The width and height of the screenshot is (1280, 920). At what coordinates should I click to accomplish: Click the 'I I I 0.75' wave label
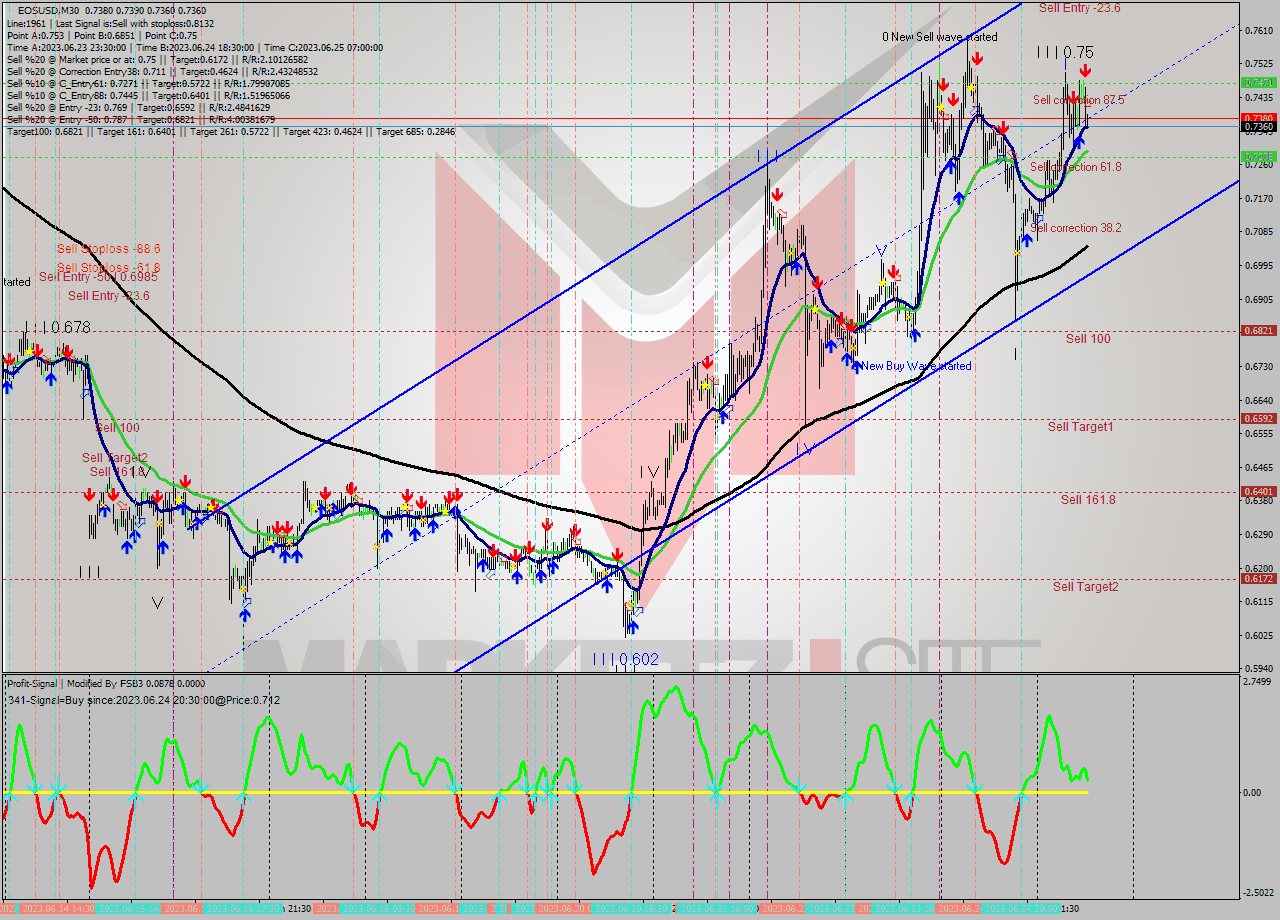[1064, 52]
